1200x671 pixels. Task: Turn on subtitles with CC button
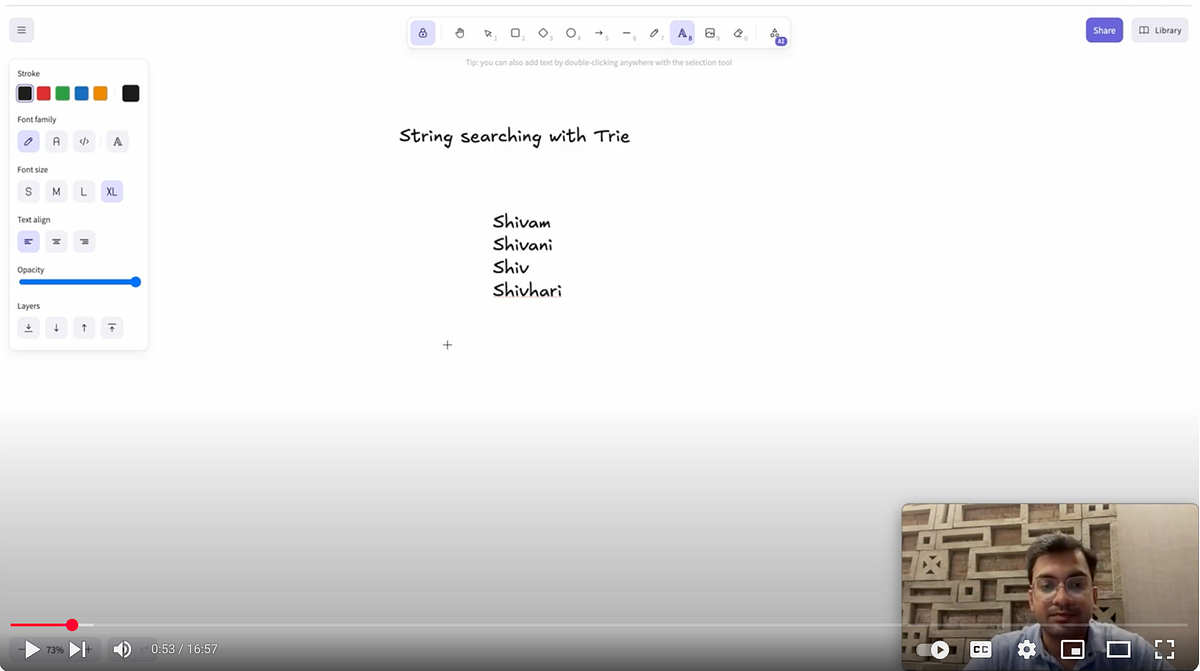(980, 649)
